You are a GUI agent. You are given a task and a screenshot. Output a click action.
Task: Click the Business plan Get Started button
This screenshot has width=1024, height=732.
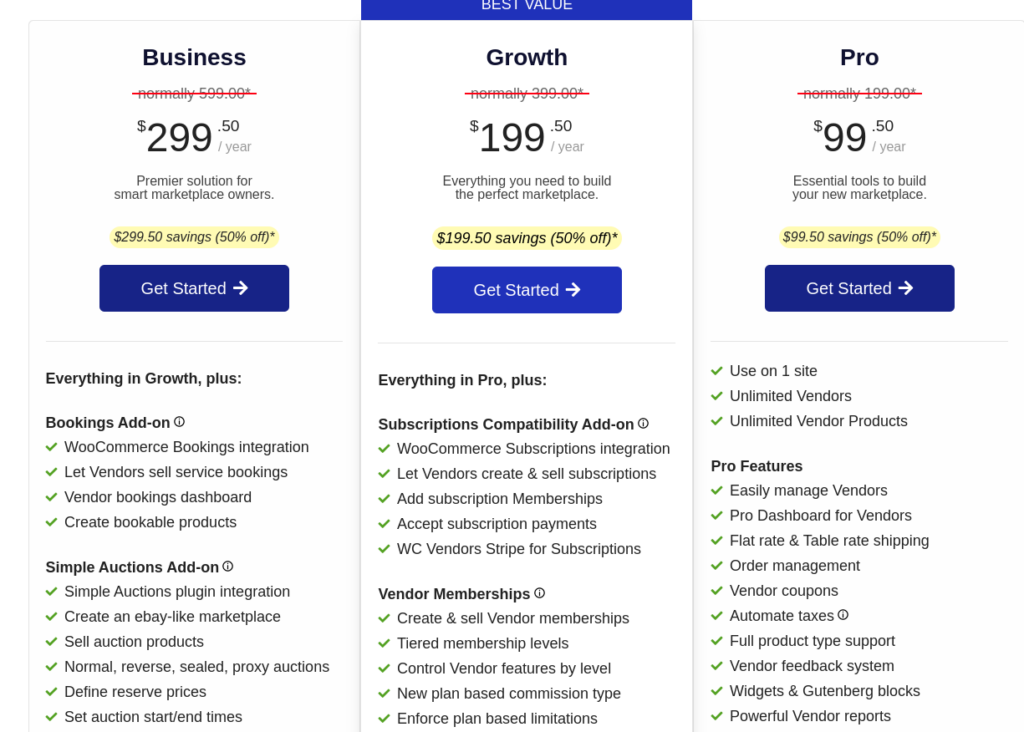[x=194, y=288]
